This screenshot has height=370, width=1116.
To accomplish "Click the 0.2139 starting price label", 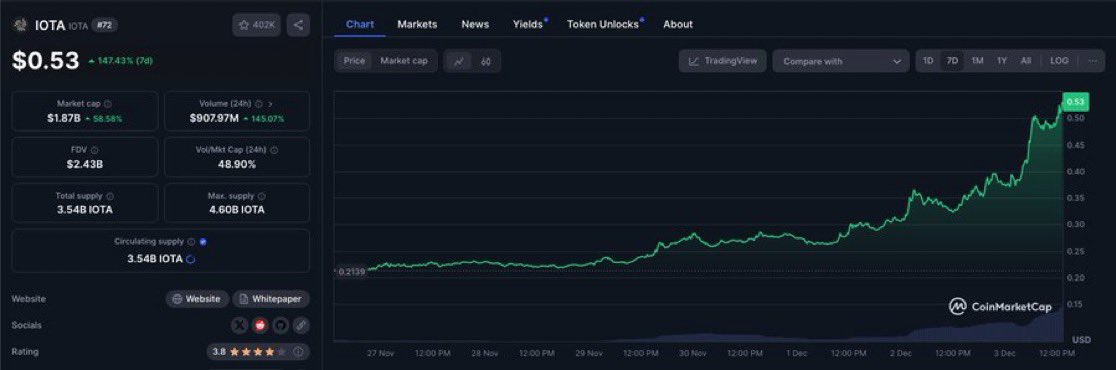I will pyautogui.click(x=351, y=272).
